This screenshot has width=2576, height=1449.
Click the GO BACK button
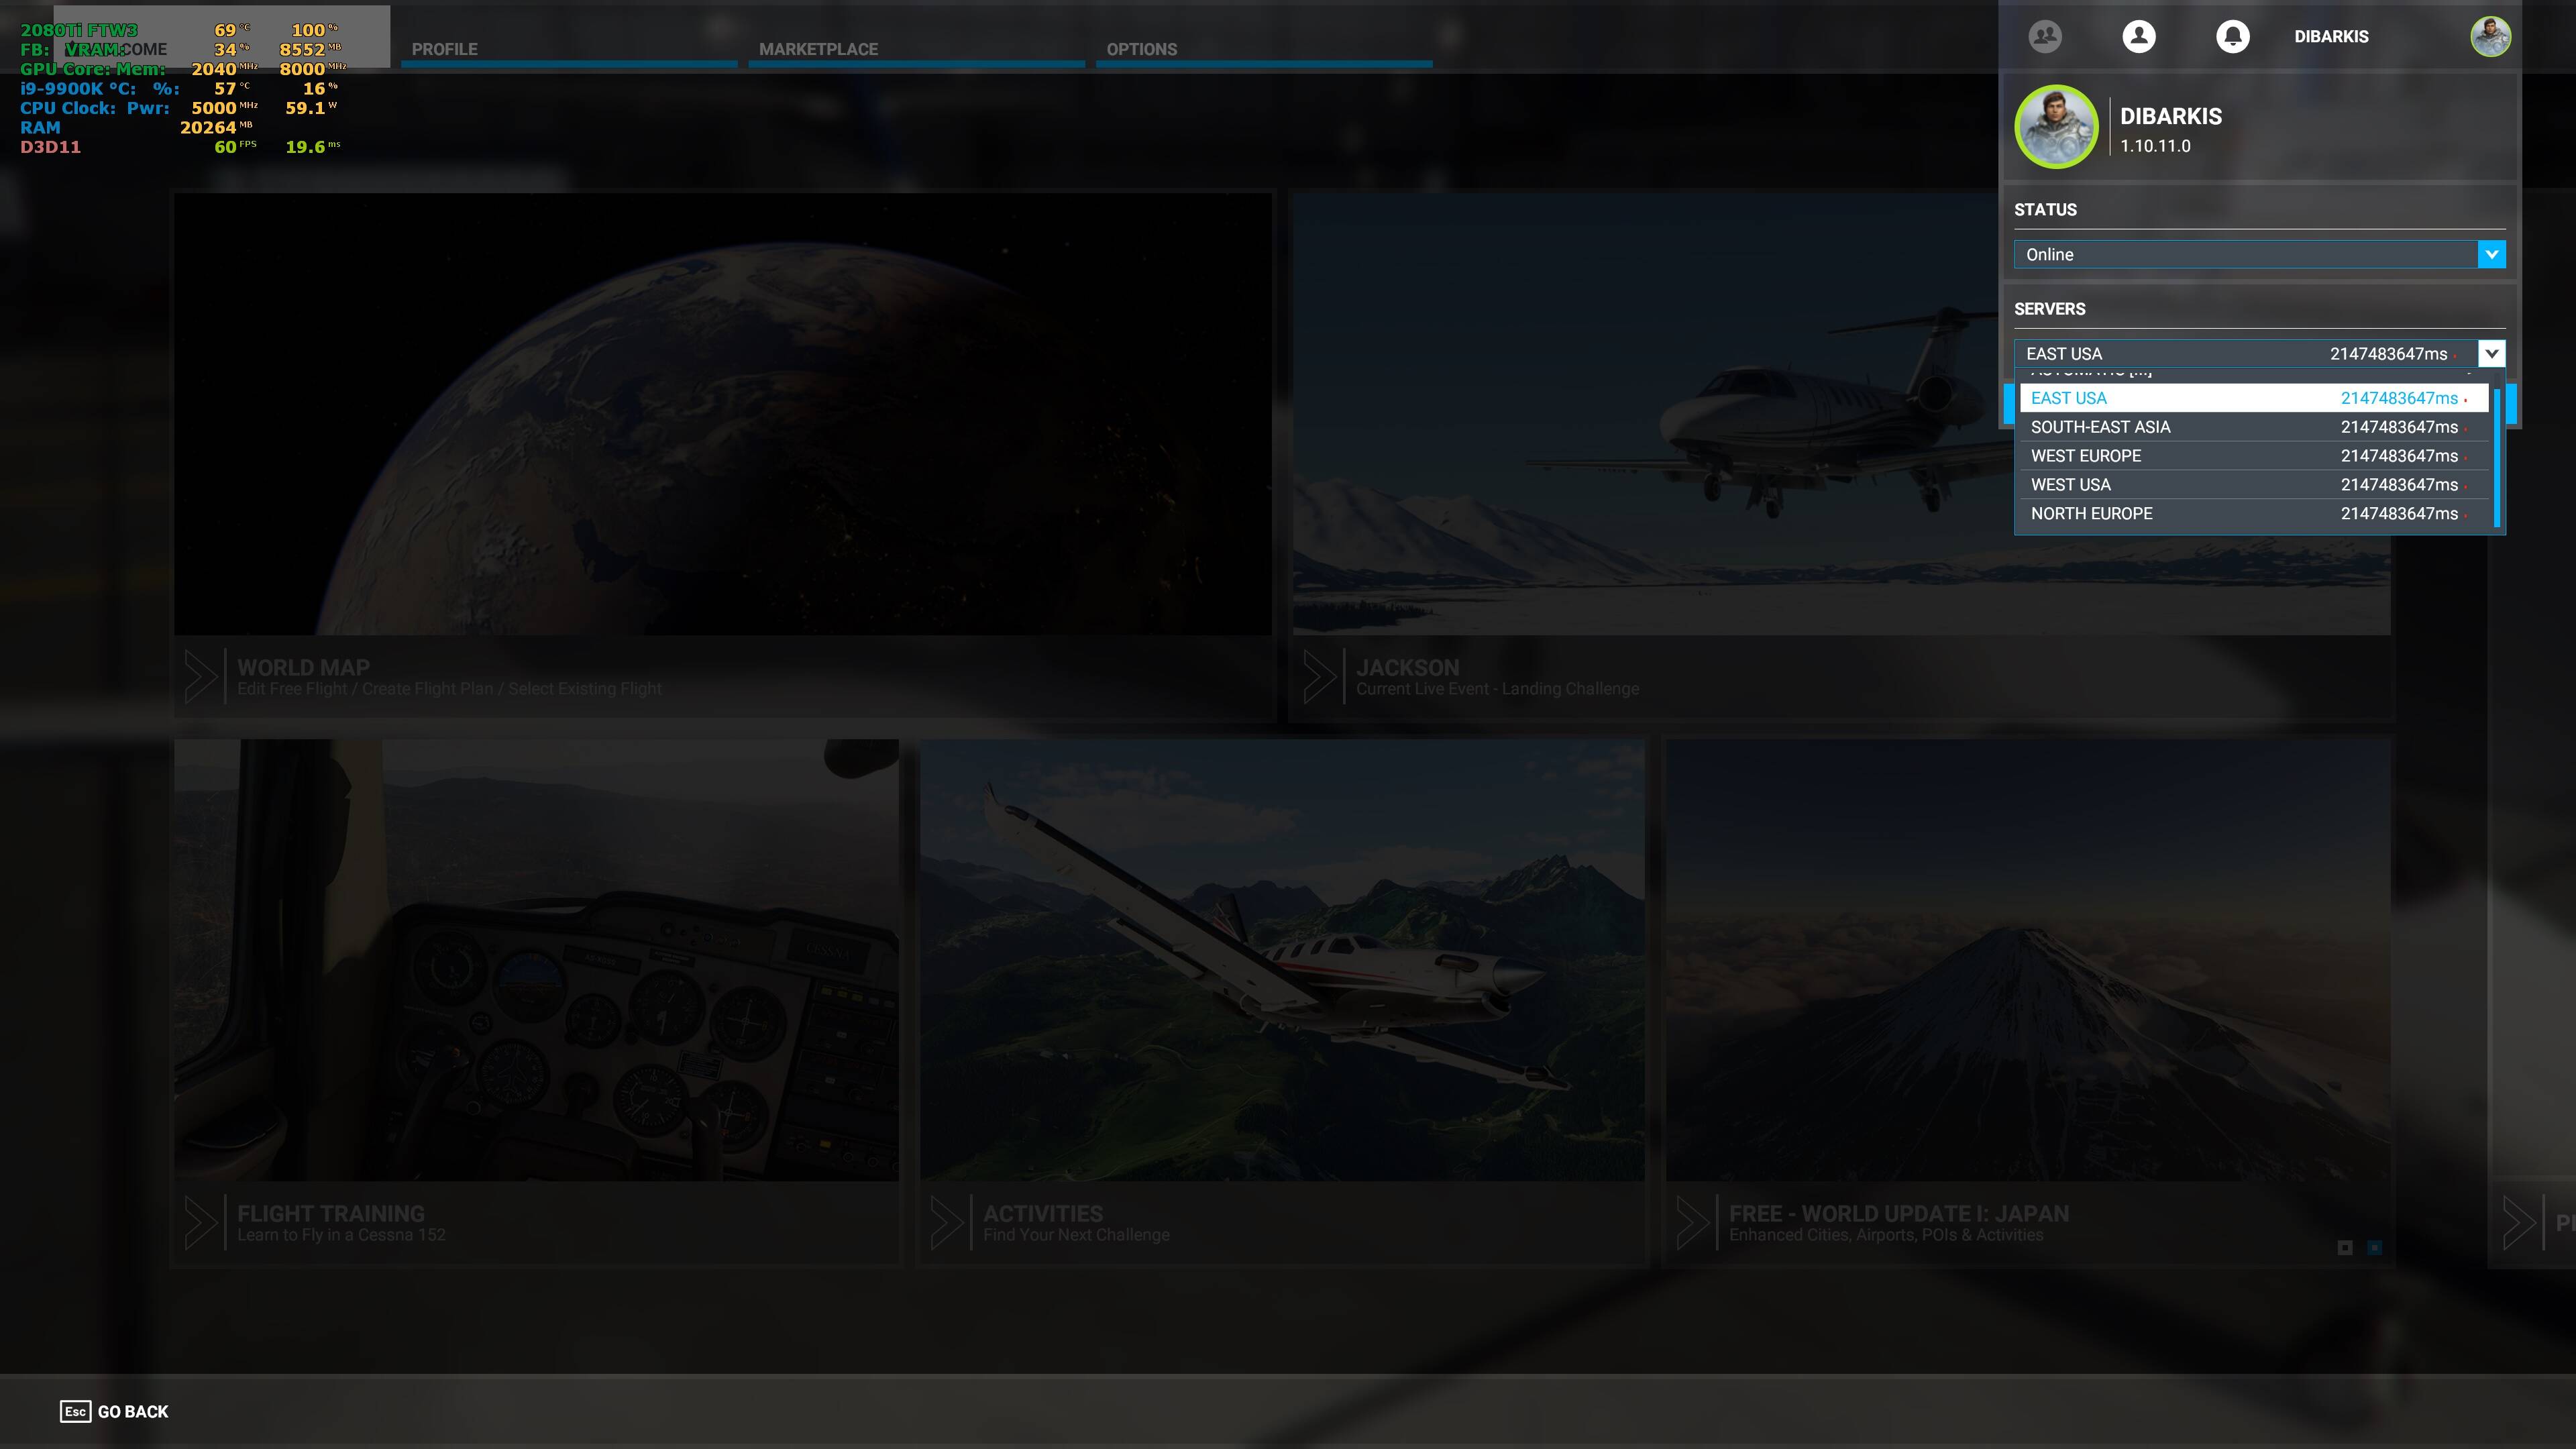[x=114, y=1411]
